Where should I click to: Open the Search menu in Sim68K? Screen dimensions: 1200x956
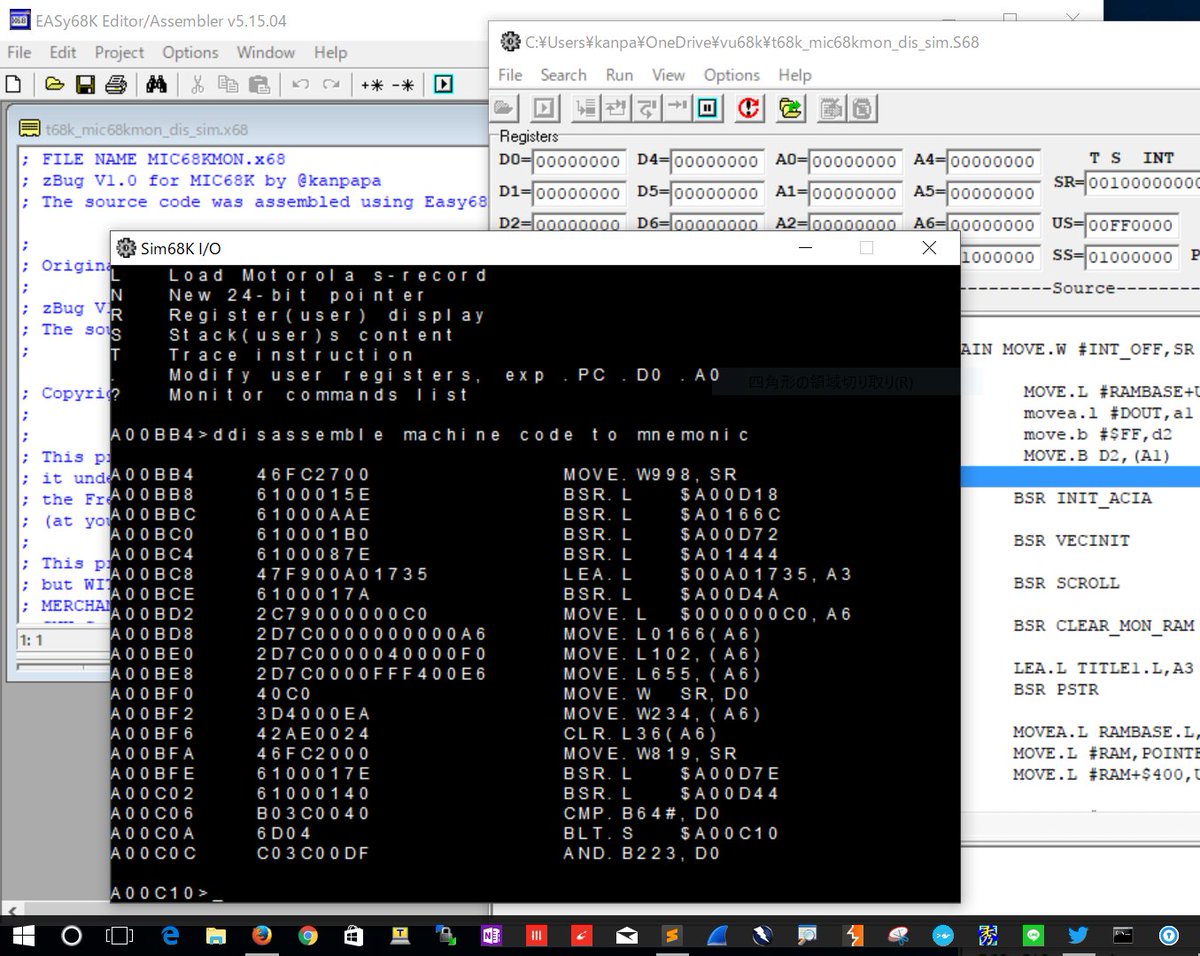pyautogui.click(x=563, y=75)
